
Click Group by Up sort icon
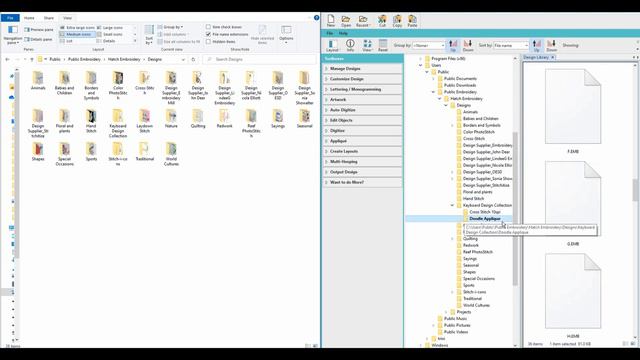453,44
